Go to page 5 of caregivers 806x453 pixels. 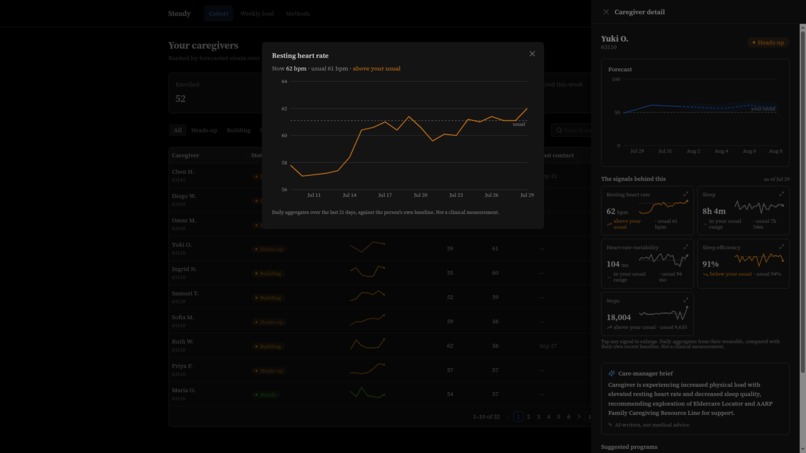(558, 416)
